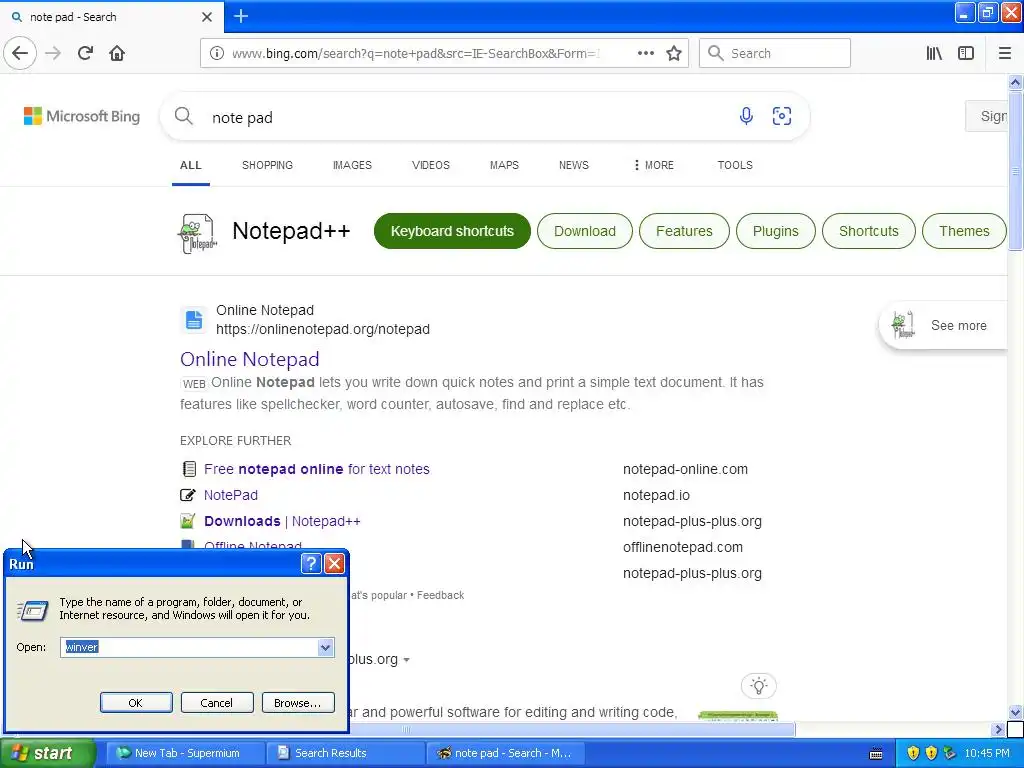The height and width of the screenshot is (768, 1024).
Task: Bookmark this page with the star
Action: pos(674,53)
